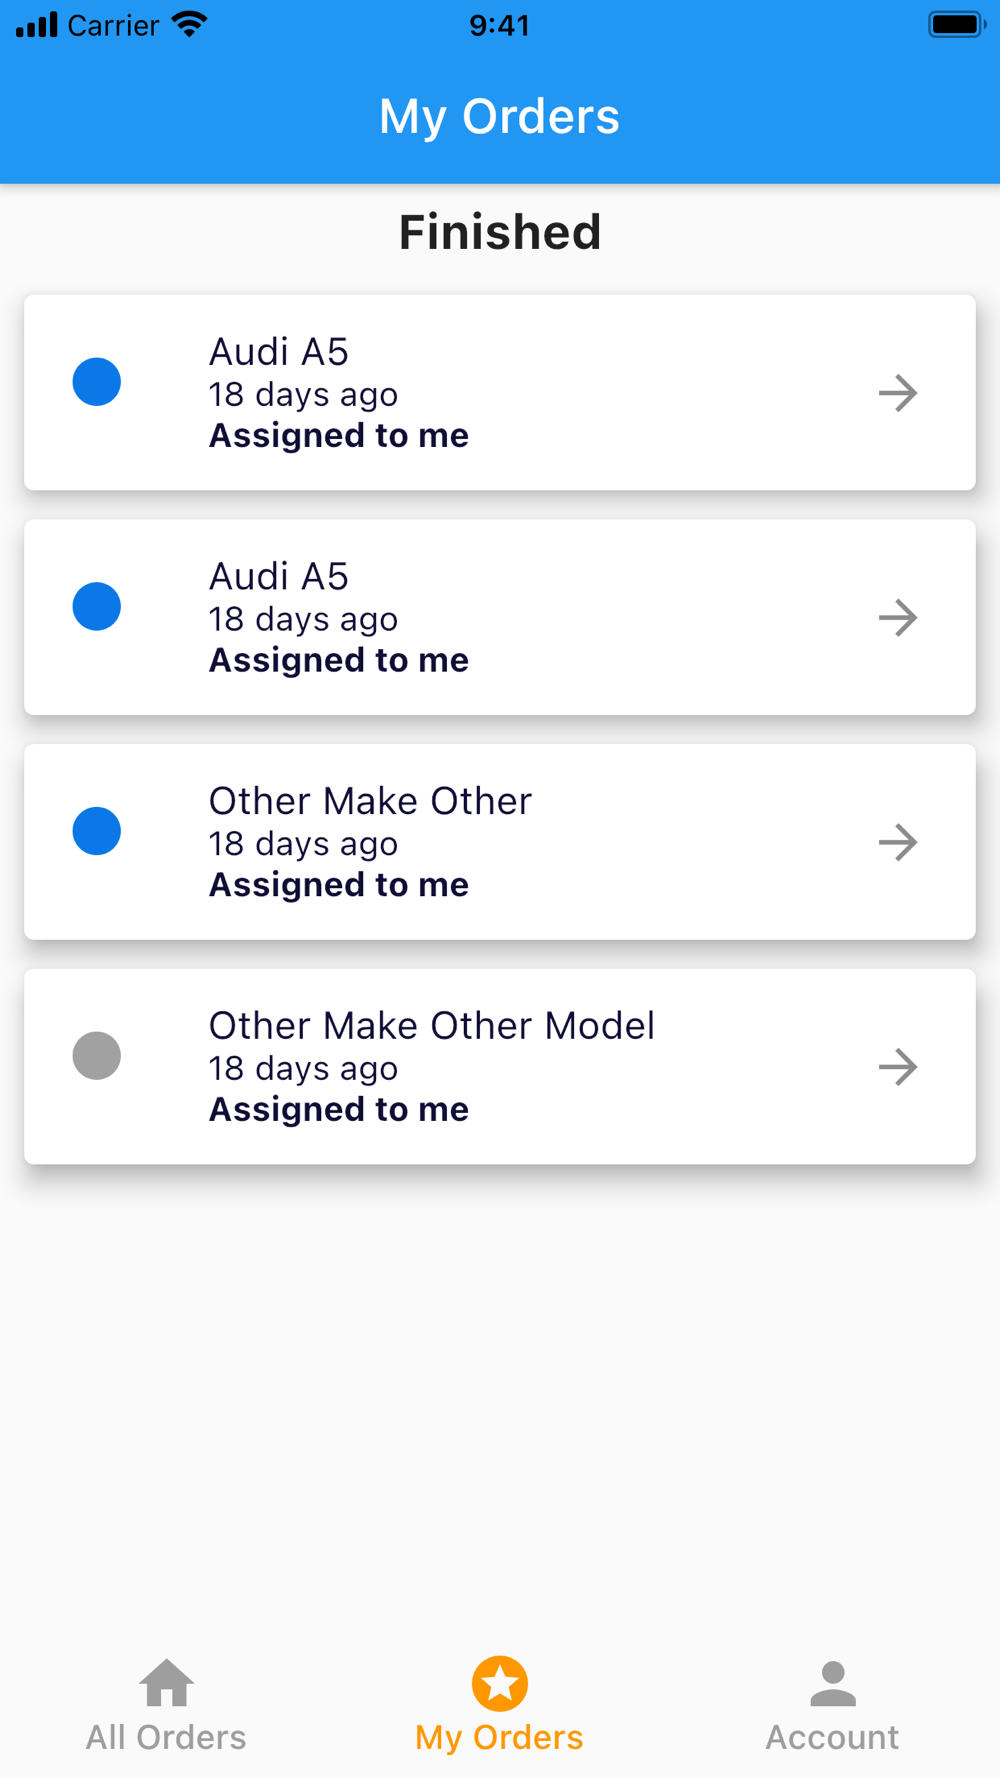Switch to the All Orders tab label

pos(166,1737)
